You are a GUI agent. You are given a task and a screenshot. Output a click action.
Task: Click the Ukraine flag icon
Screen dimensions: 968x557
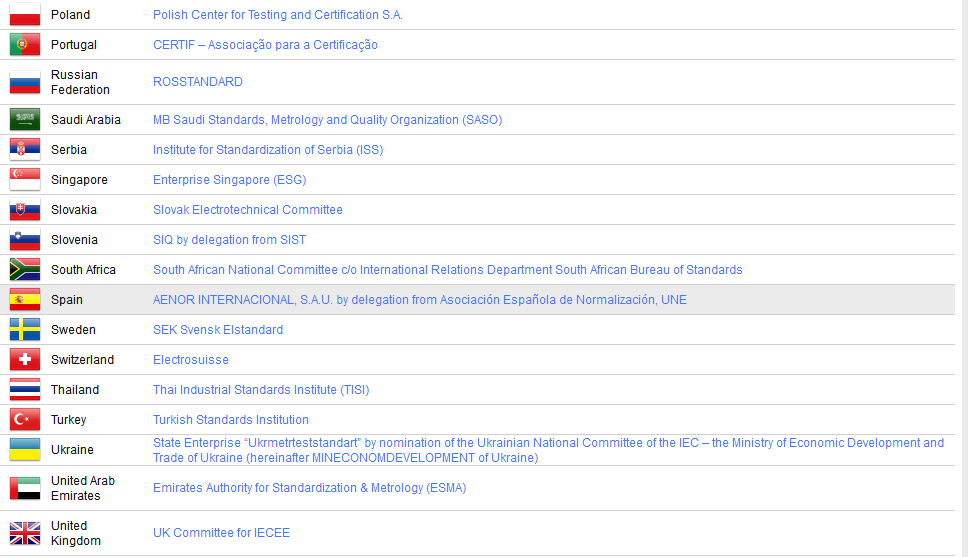24,450
